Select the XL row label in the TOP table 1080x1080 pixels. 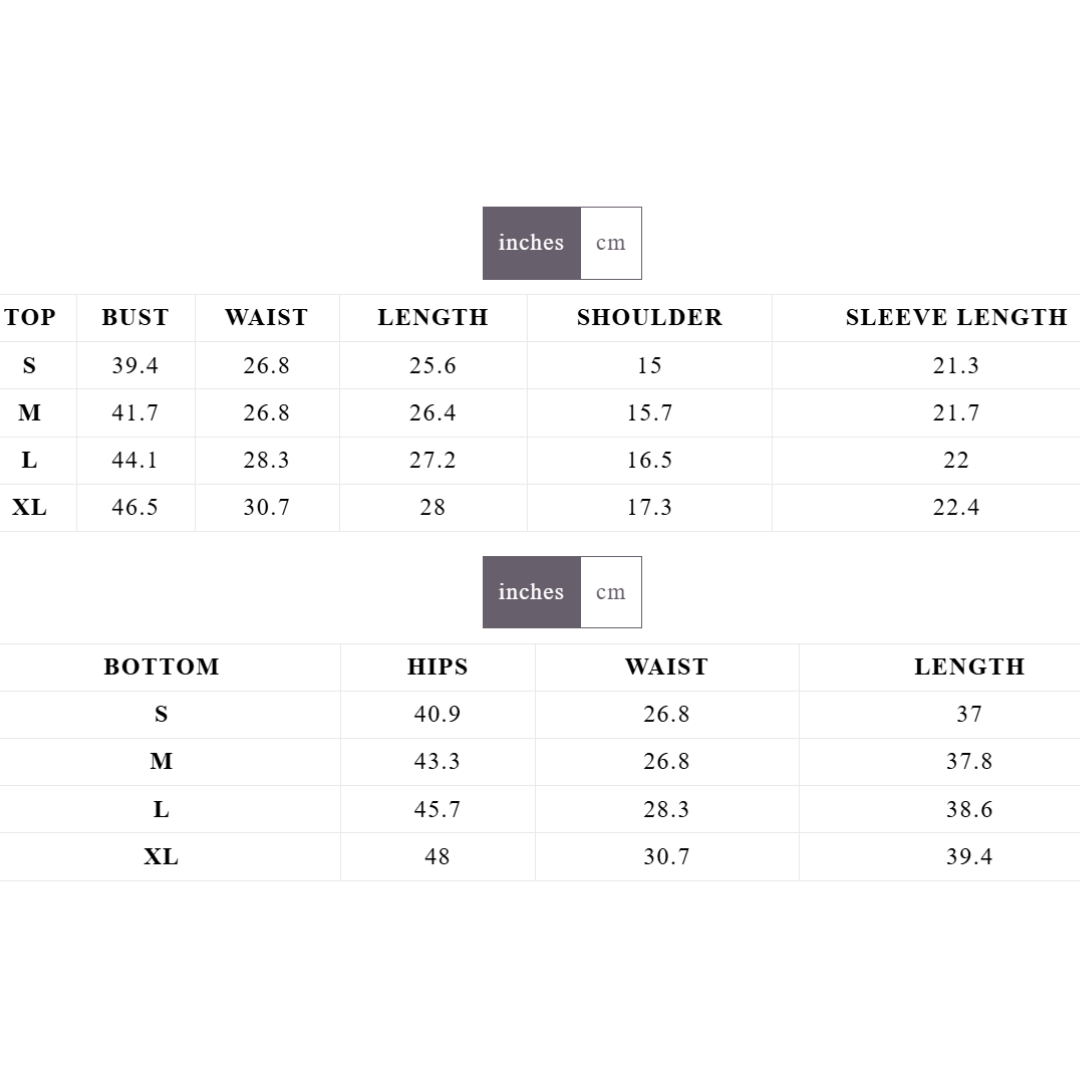click(x=29, y=507)
